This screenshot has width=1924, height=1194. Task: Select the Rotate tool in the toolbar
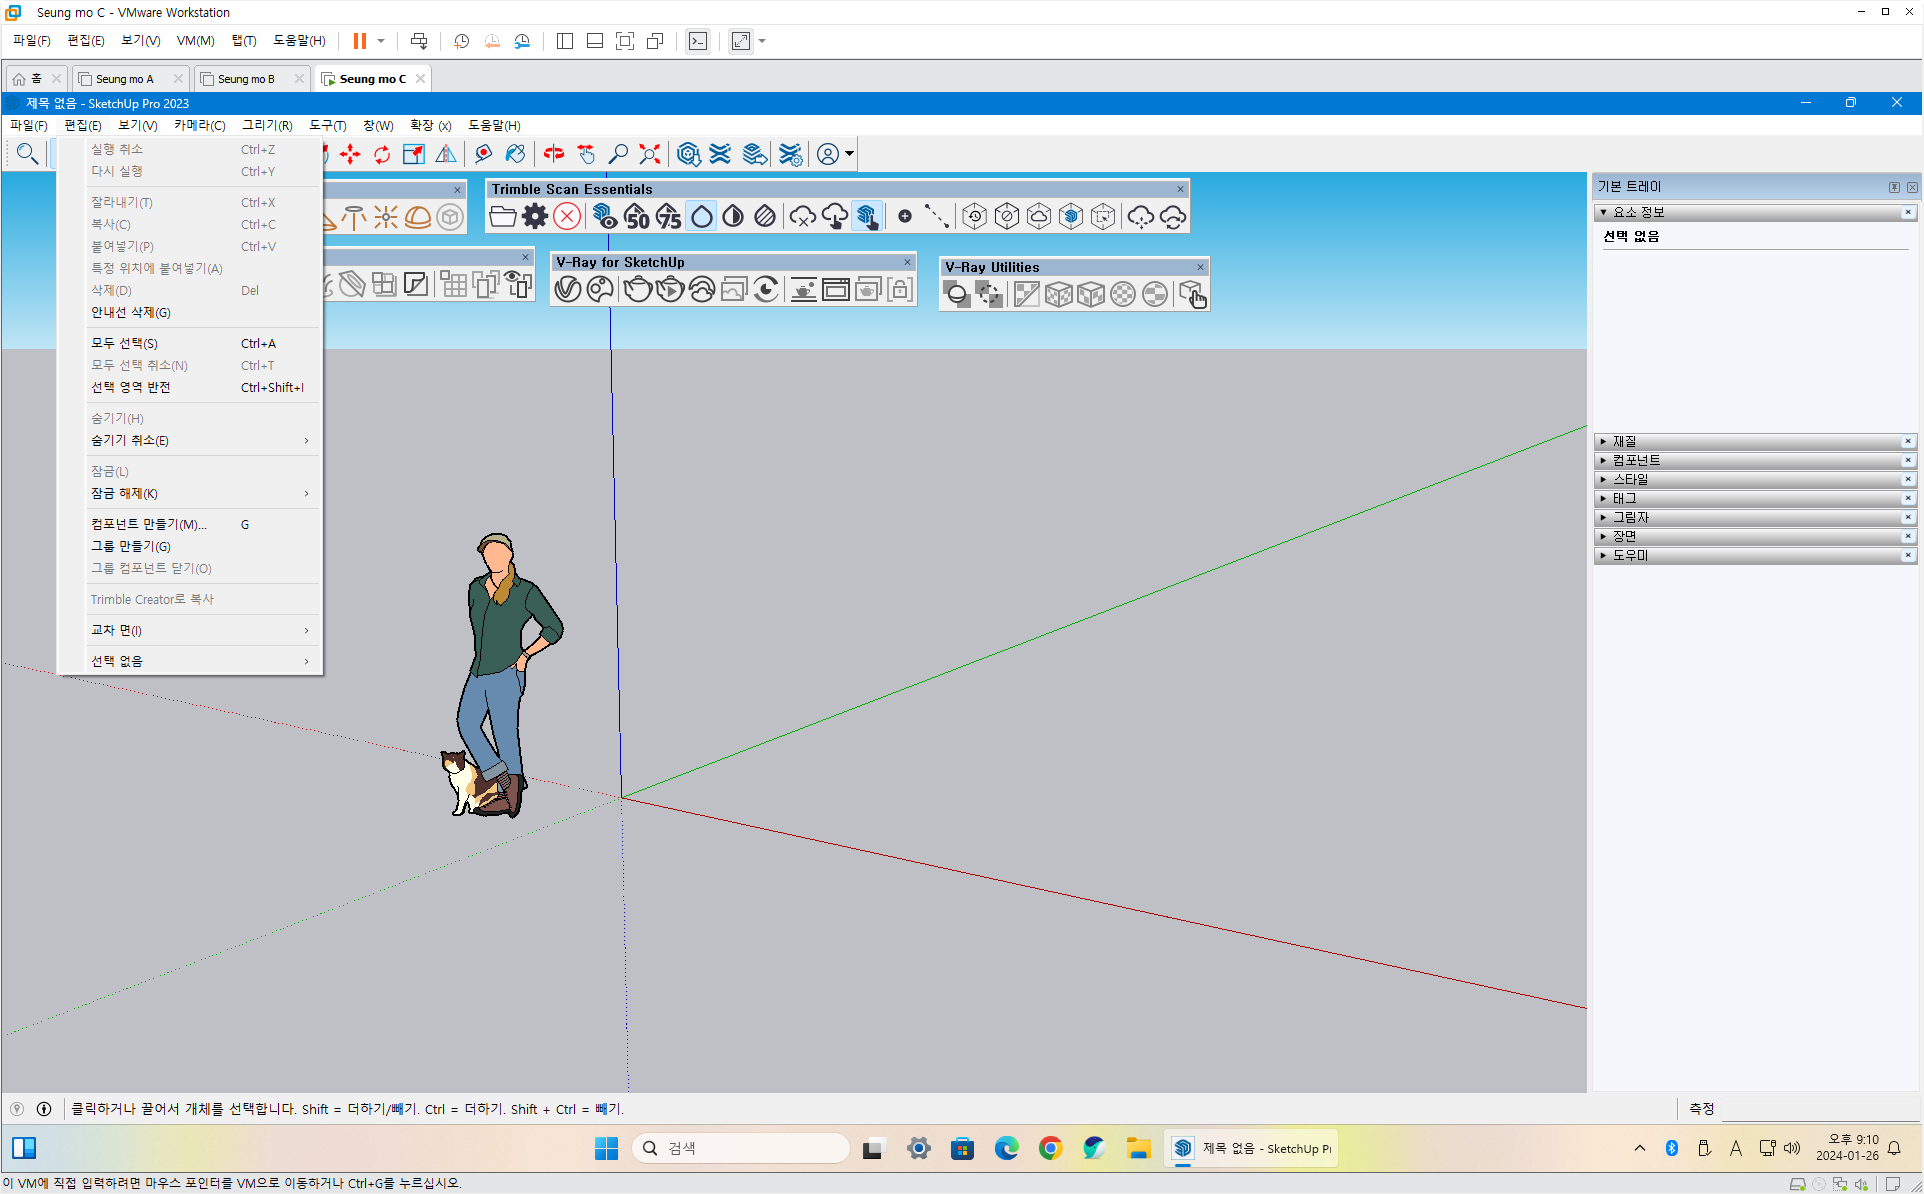pos(381,154)
